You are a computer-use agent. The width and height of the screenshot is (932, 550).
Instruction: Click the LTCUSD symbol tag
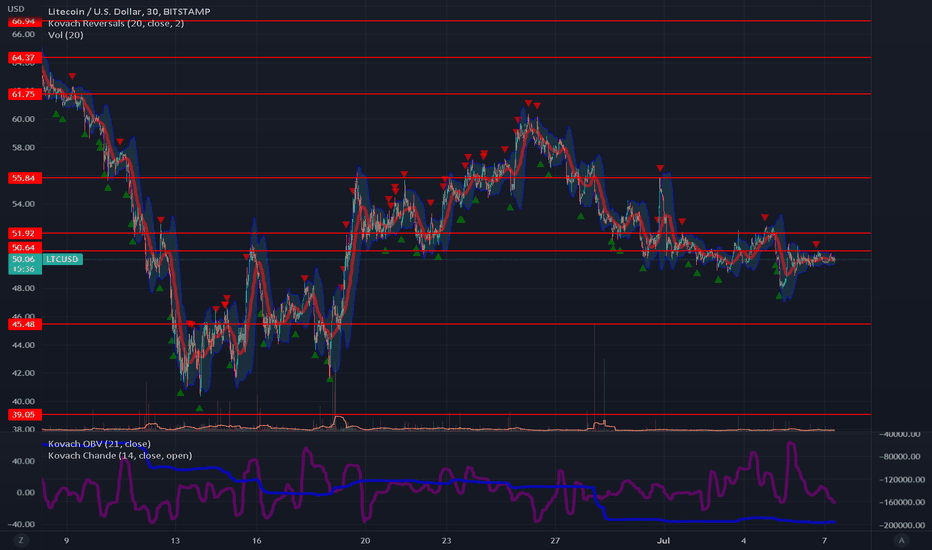62,259
